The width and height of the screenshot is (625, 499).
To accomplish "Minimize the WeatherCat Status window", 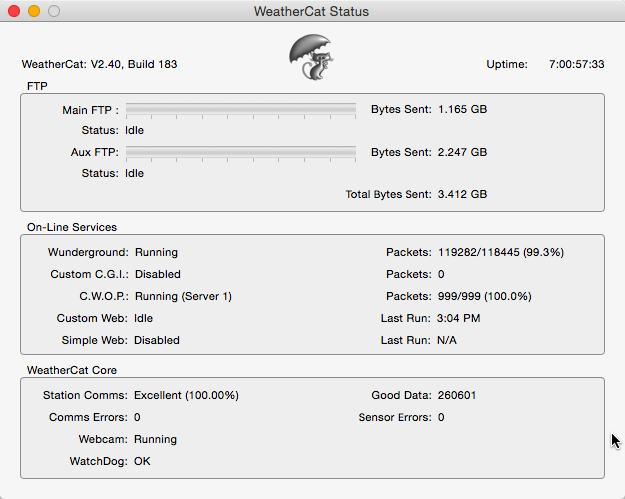I will 34,11.
